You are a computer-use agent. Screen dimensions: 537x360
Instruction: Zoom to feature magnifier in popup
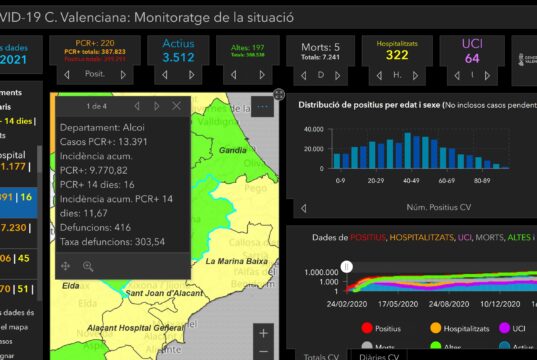(x=88, y=266)
